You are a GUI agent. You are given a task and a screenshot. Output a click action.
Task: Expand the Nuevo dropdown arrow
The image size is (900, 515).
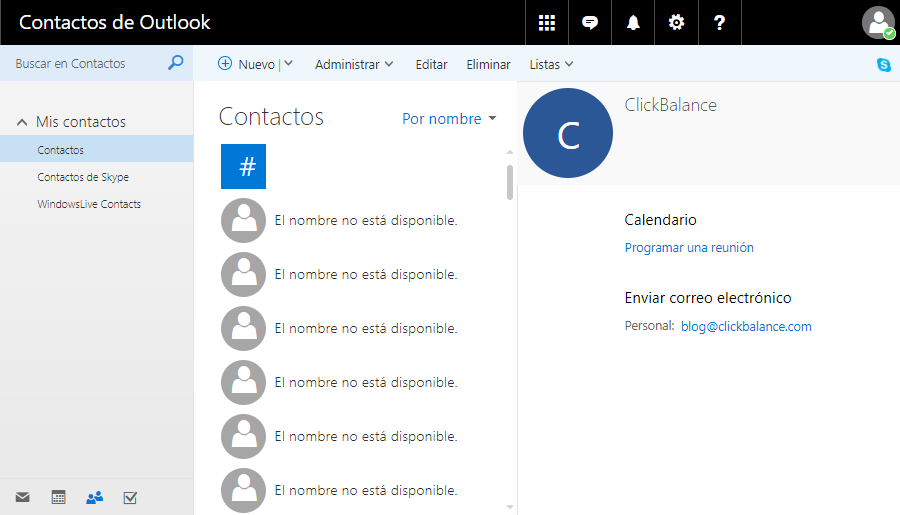288,64
